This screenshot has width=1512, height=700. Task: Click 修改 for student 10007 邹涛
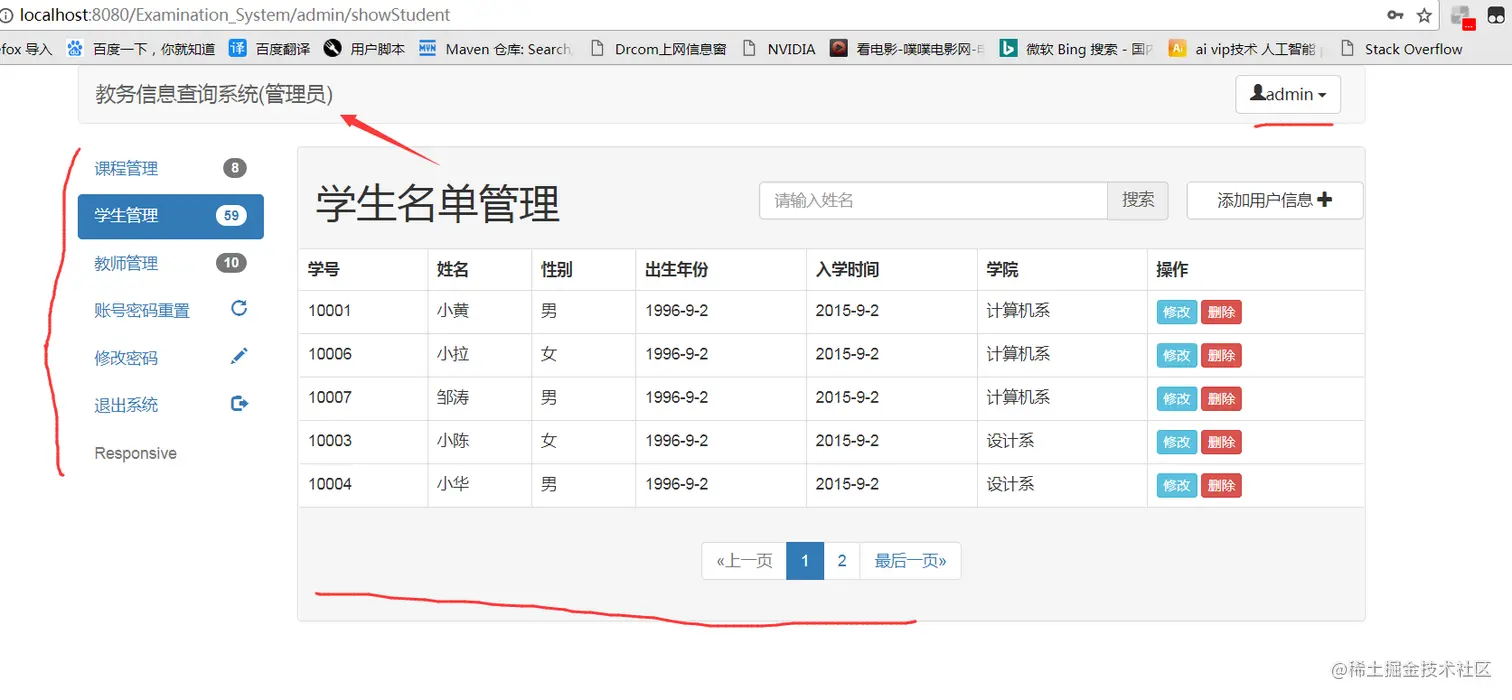click(1177, 399)
